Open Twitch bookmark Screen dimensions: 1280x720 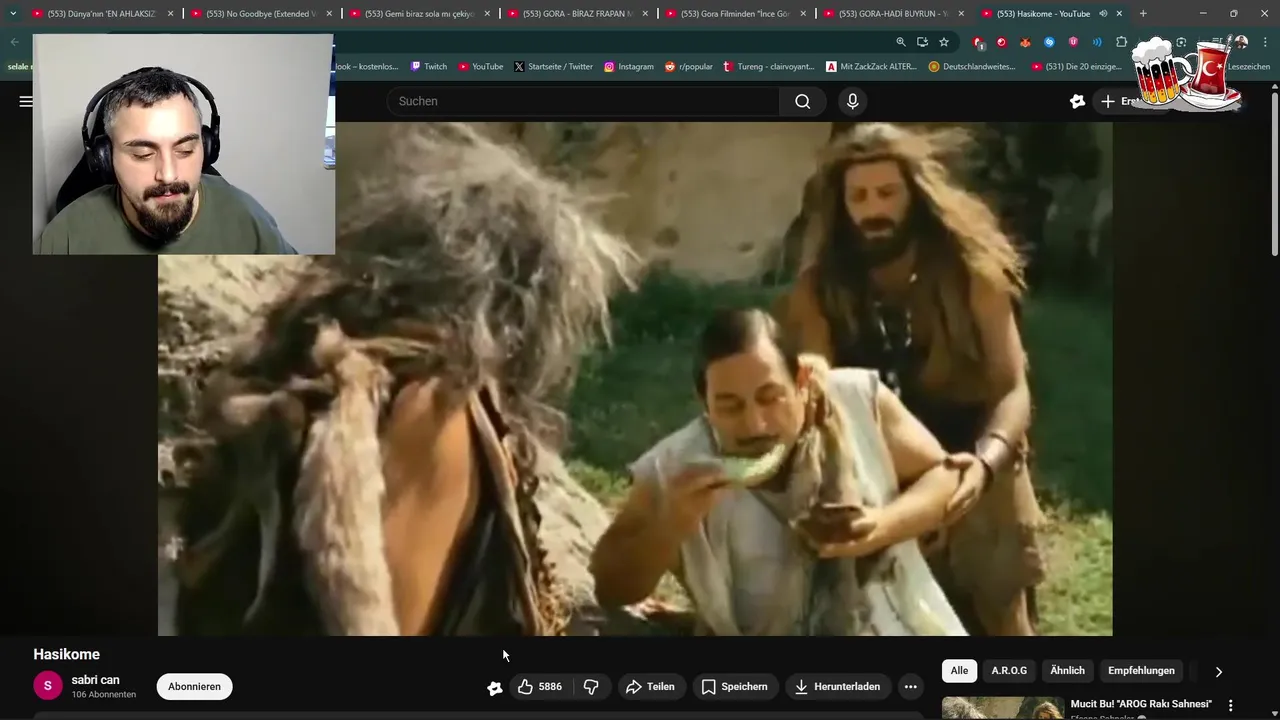(428, 67)
